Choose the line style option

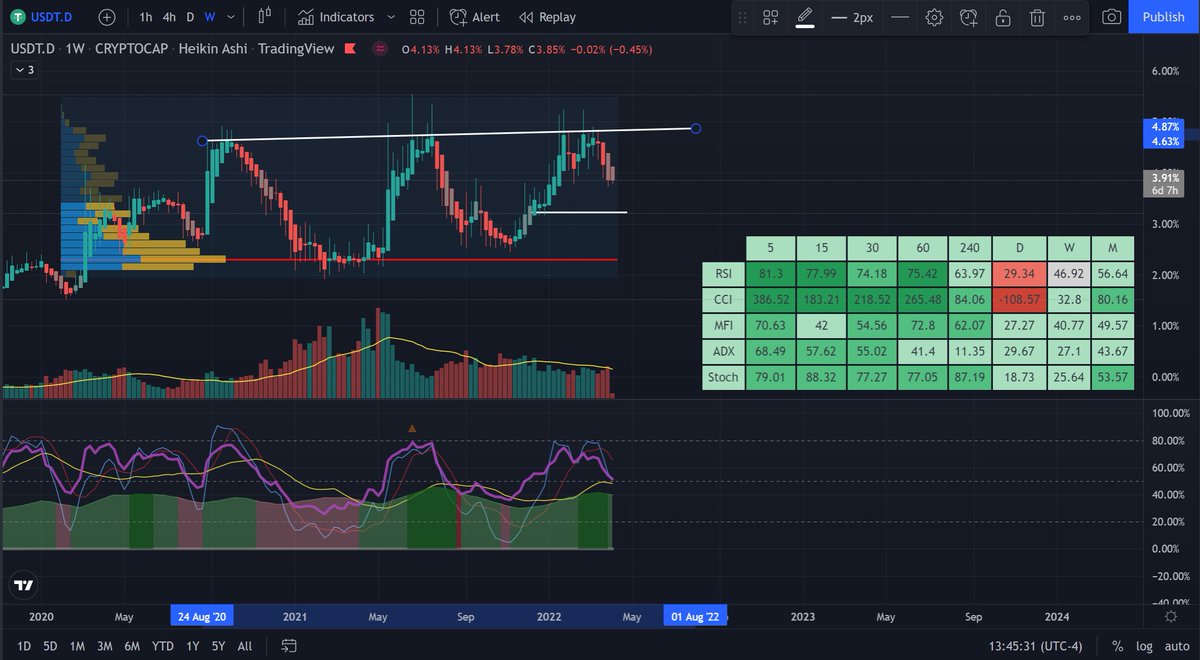(900, 18)
